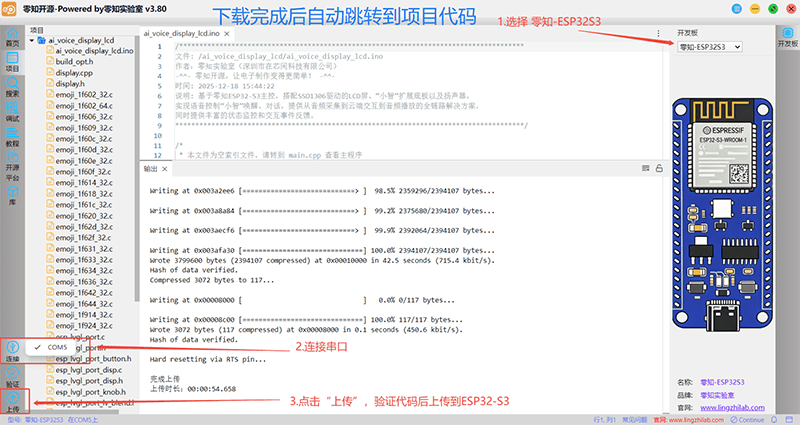Open the 零知-ESP32S3 board dropdown
This screenshot has width=800, height=425.
pyautogui.click(x=710, y=47)
